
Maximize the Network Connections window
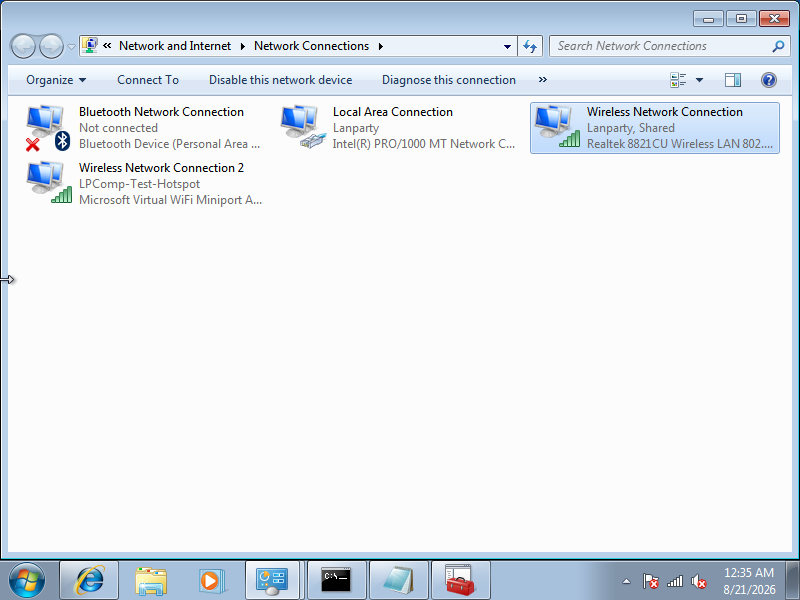(x=741, y=19)
